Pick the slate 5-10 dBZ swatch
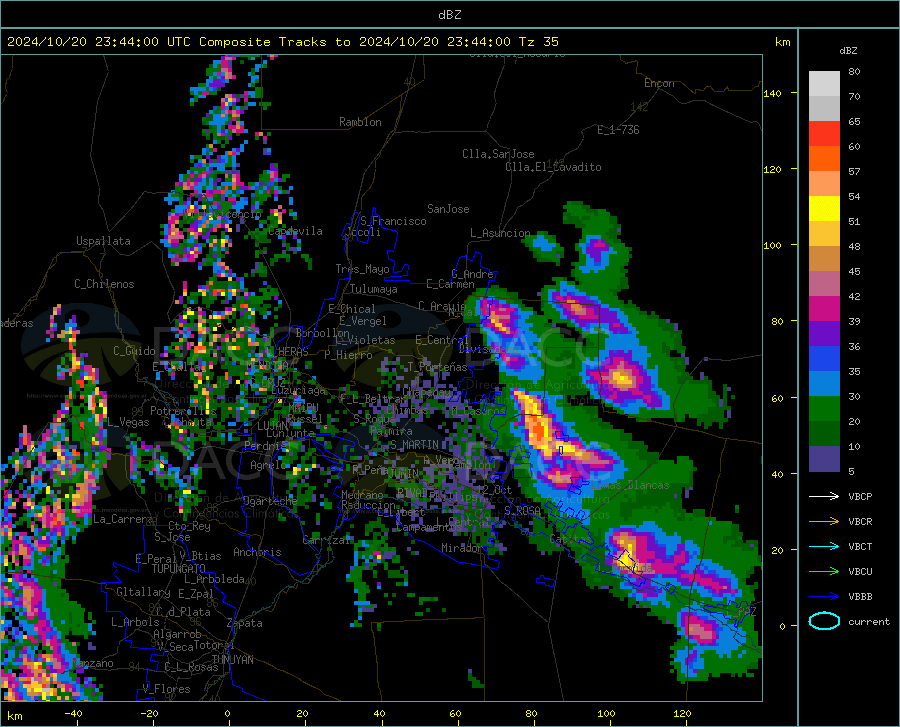This screenshot has width=900, height=727. 824,459
